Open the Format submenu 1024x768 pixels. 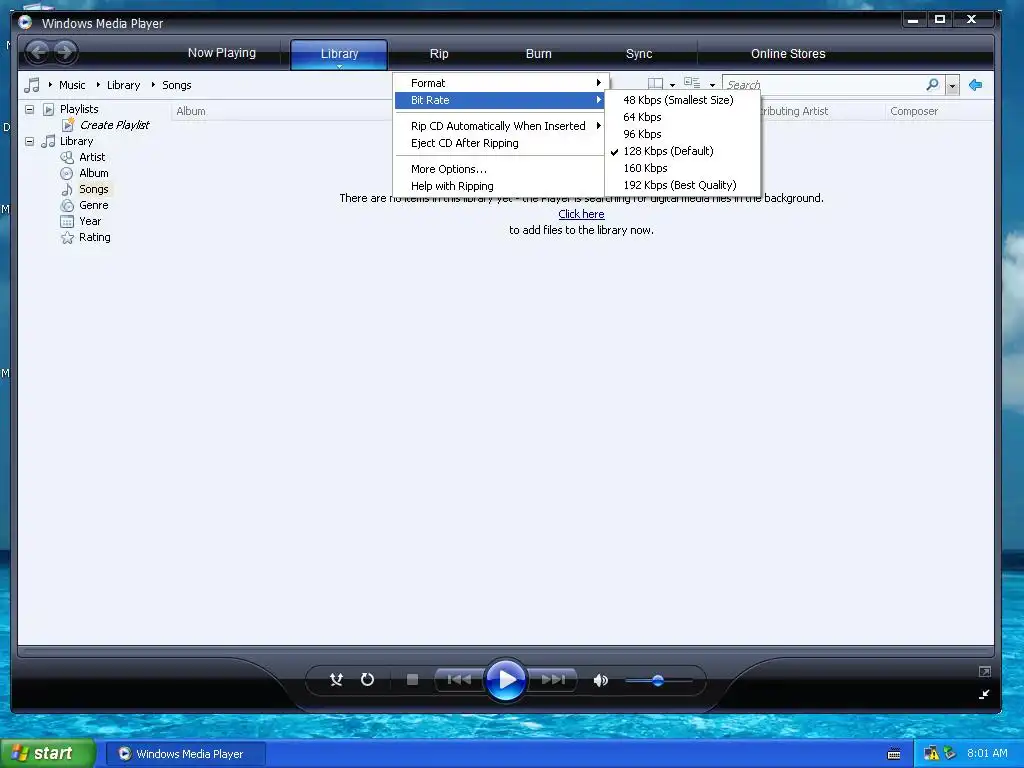pos(500,83)
